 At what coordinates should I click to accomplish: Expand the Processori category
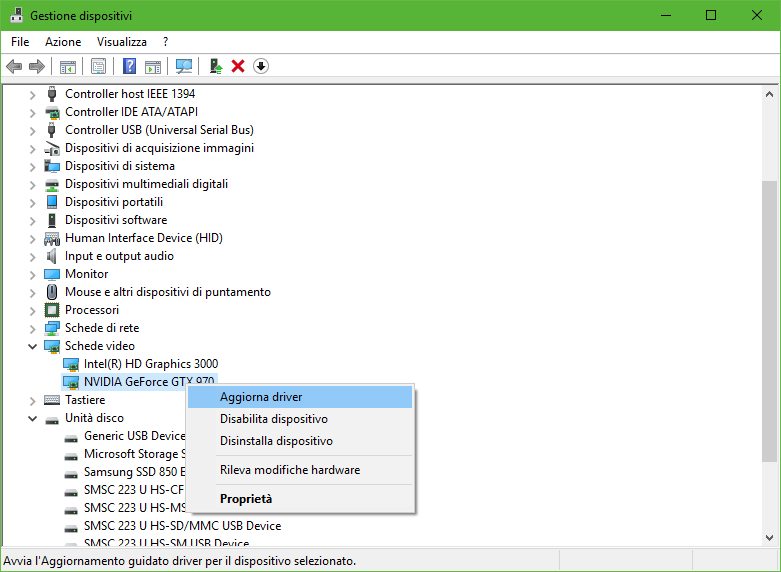click(x=32, y=310)
